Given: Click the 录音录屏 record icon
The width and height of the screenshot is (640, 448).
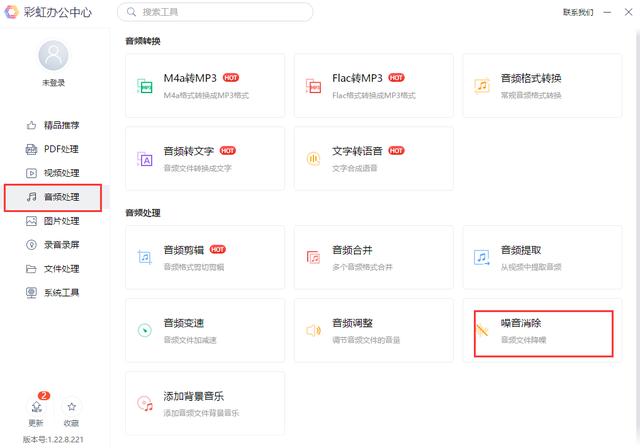Looking at the screenshot, I should click(x=31, y=245).
